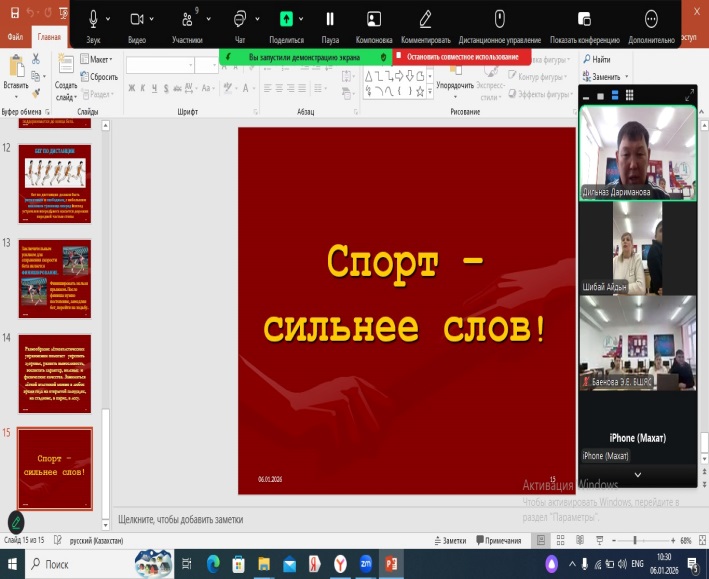
Task: Switch to the Главная ribbon tab
Action: click(x=48, y=37)
